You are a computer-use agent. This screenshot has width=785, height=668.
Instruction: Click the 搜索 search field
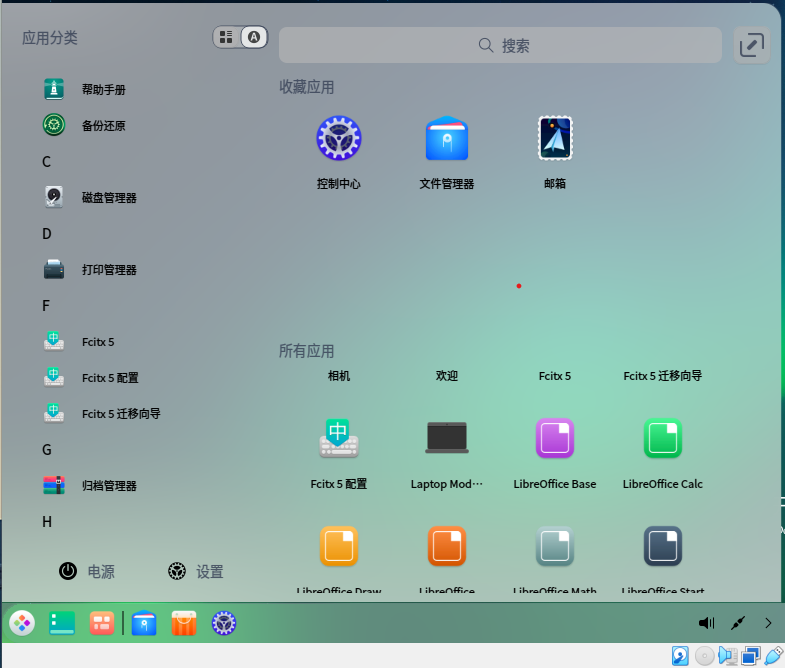pos(500,45)
